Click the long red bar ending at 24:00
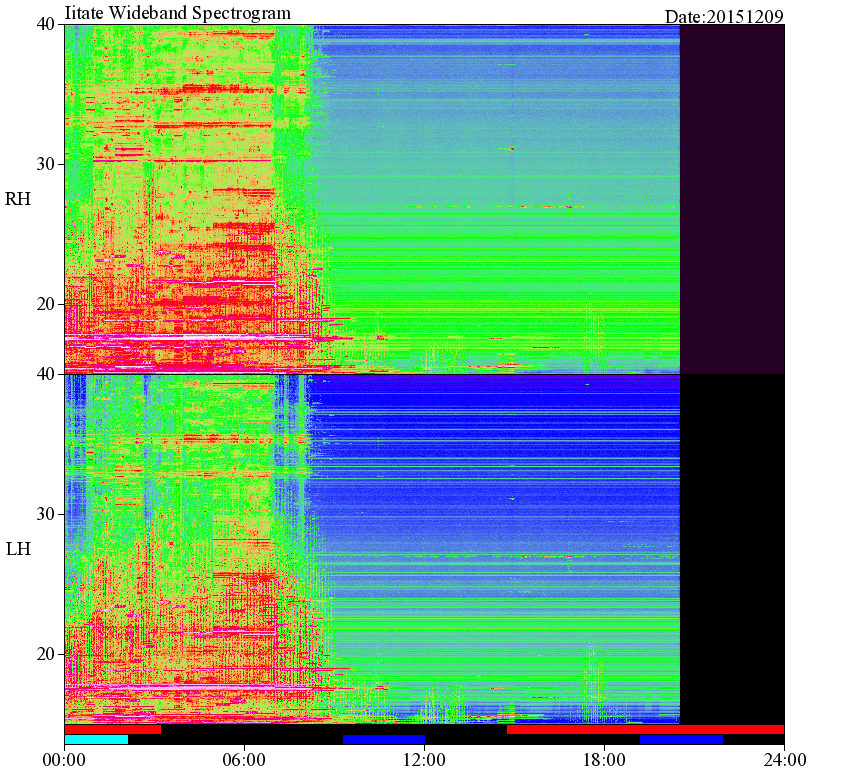The height and width of the screenshot is (768, 848). coord(646,730)
